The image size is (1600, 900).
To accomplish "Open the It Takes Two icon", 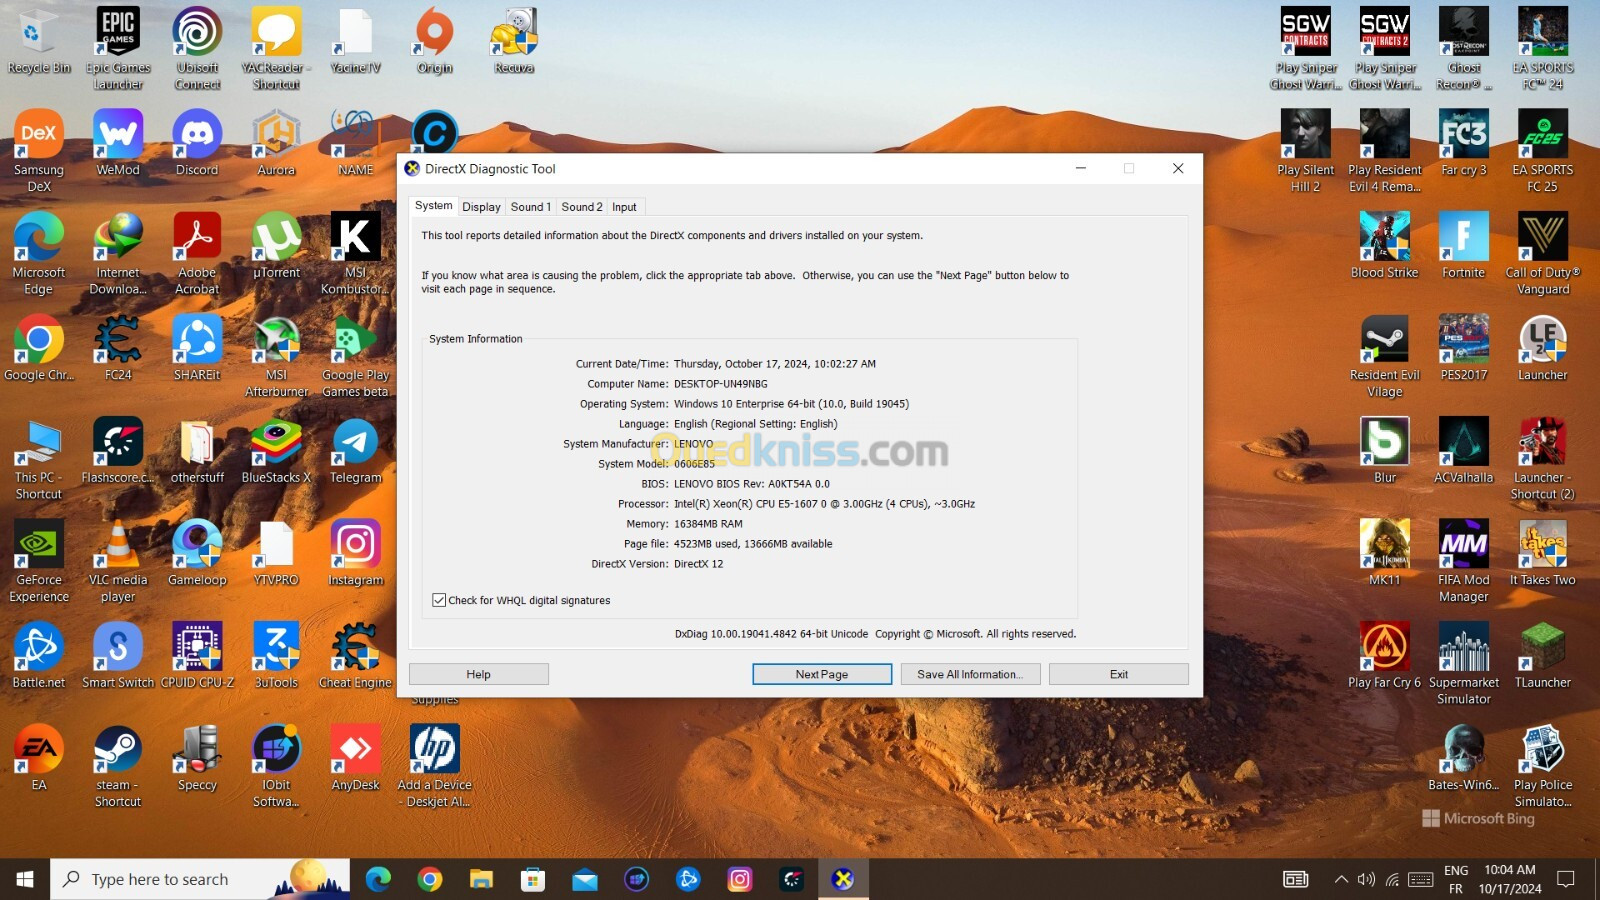I will [1542, 553].
